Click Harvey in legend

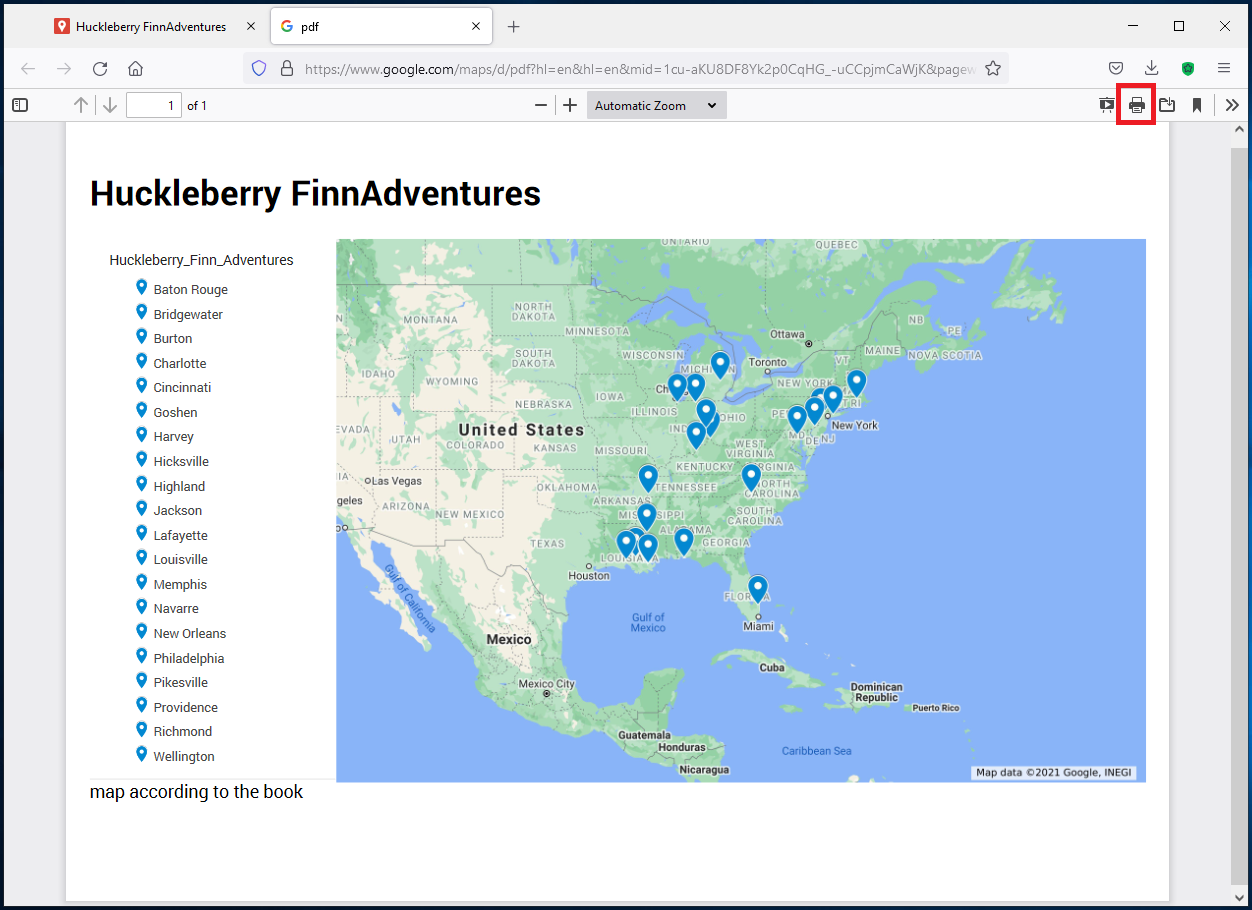coord(174,437)
